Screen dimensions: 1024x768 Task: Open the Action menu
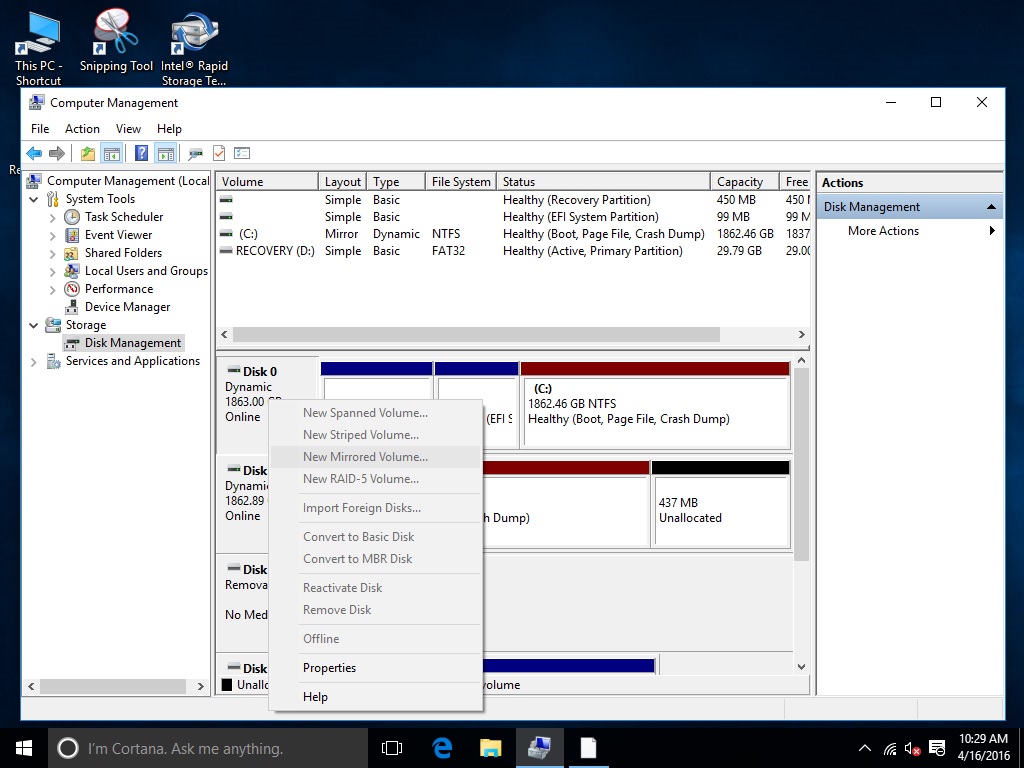coord(82,129)
